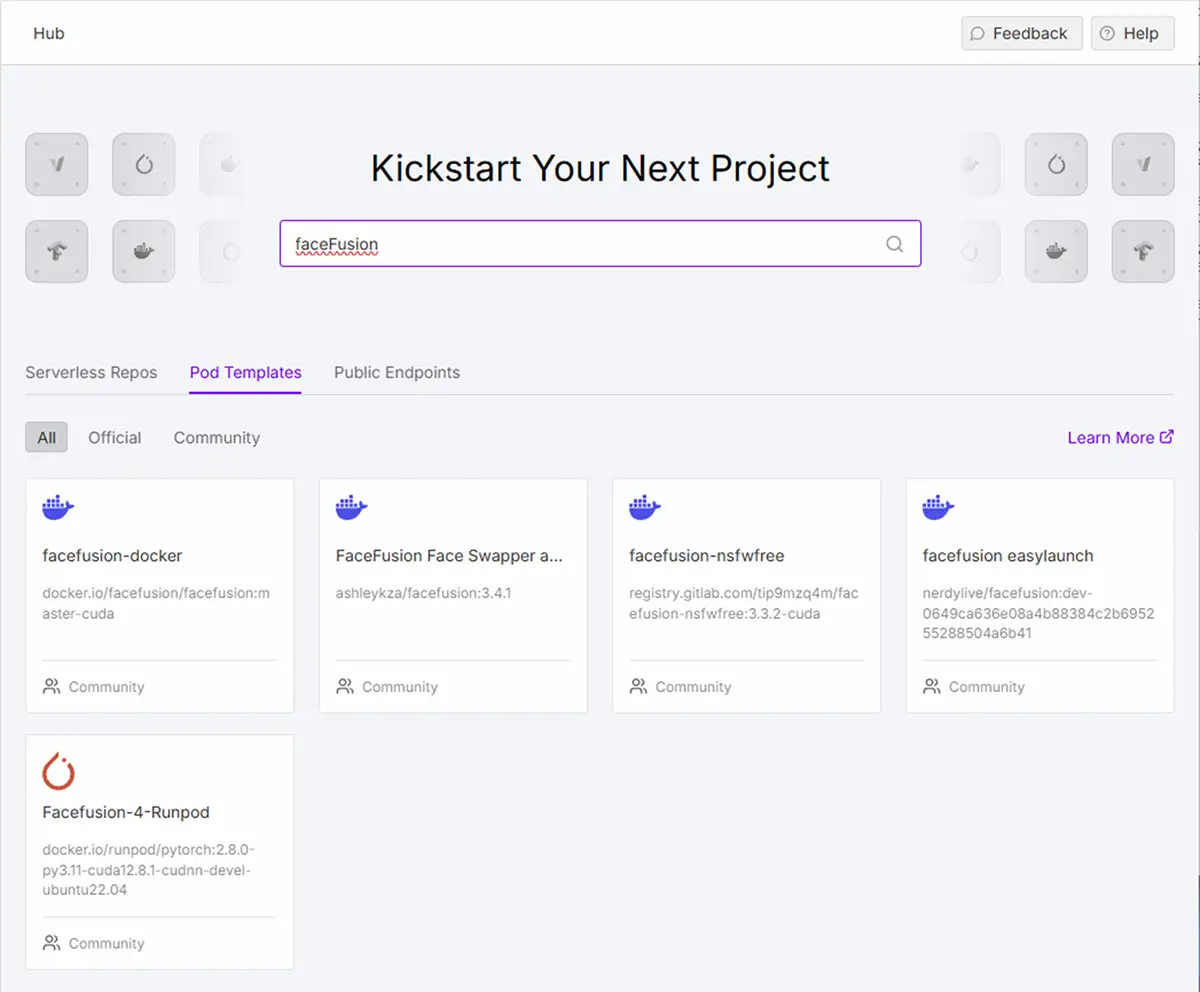This screenshot has height=992, width=1200.
Task: Filter templates by Community
Action: pyautogui.click(x=216, y=437)
